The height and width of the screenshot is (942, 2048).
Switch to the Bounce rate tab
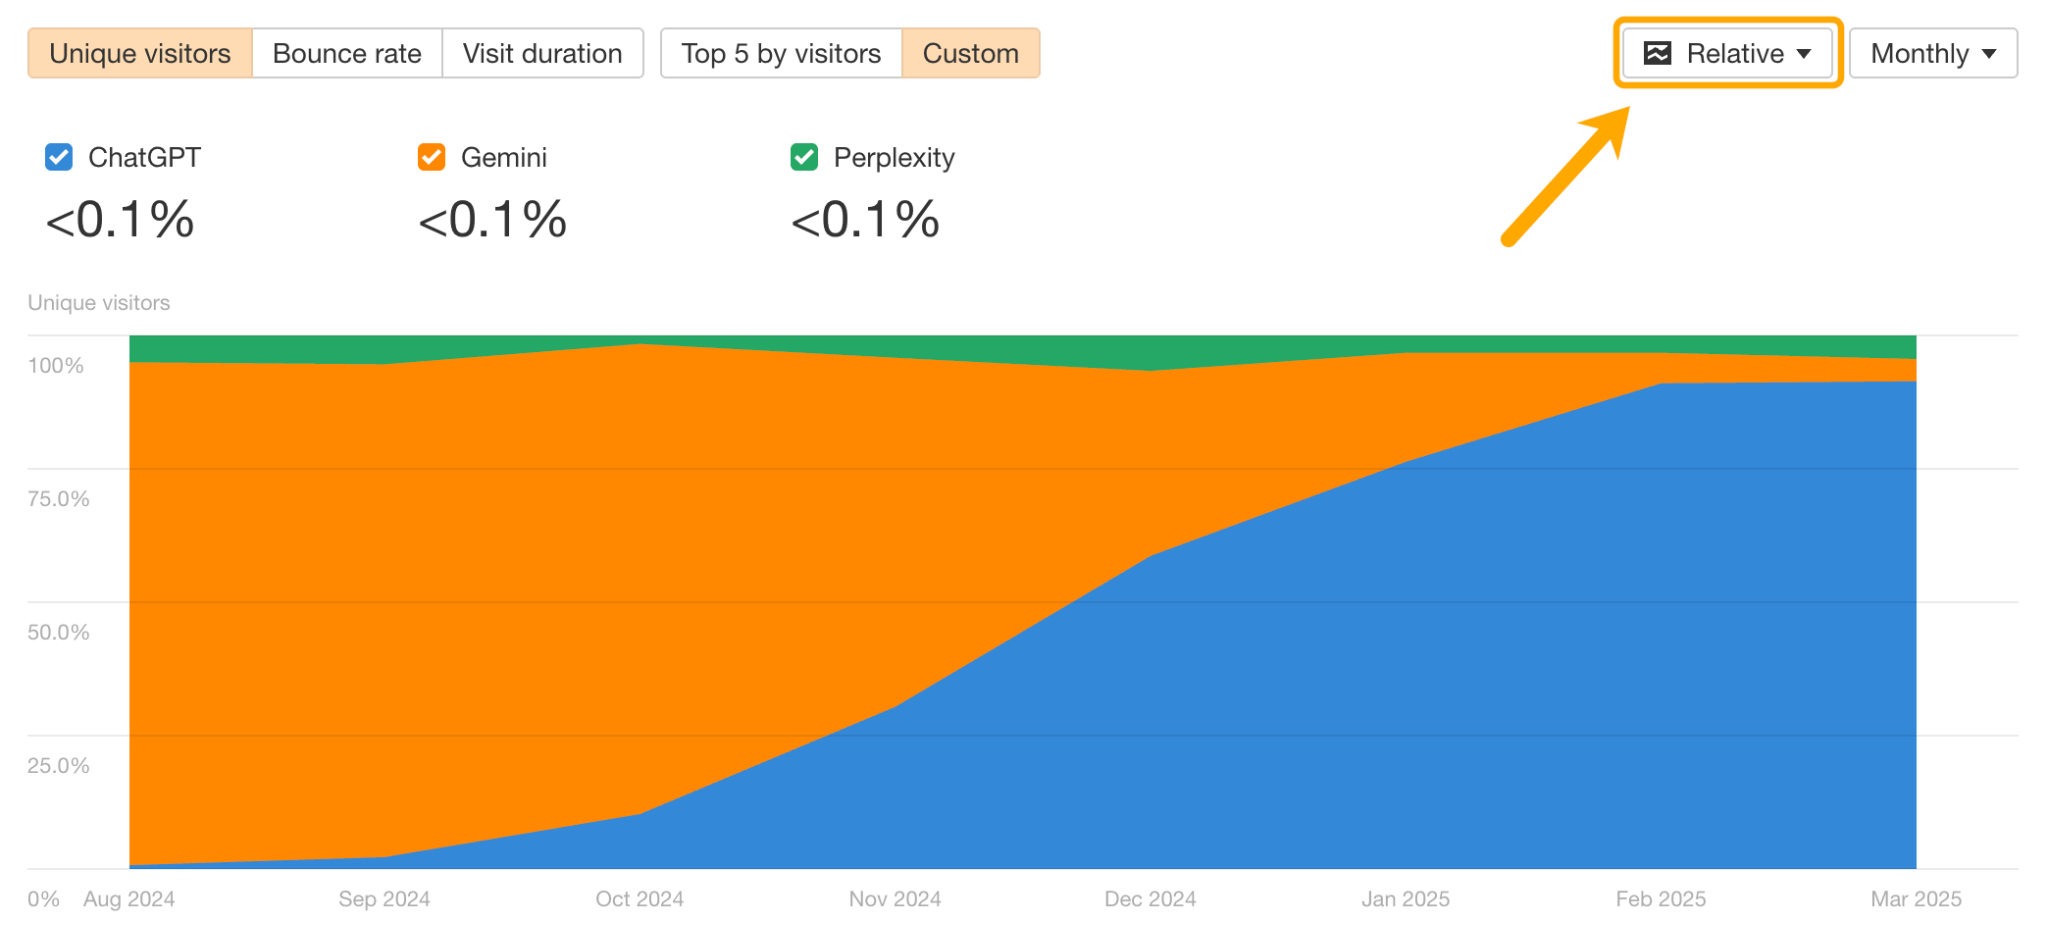point(346,53)
